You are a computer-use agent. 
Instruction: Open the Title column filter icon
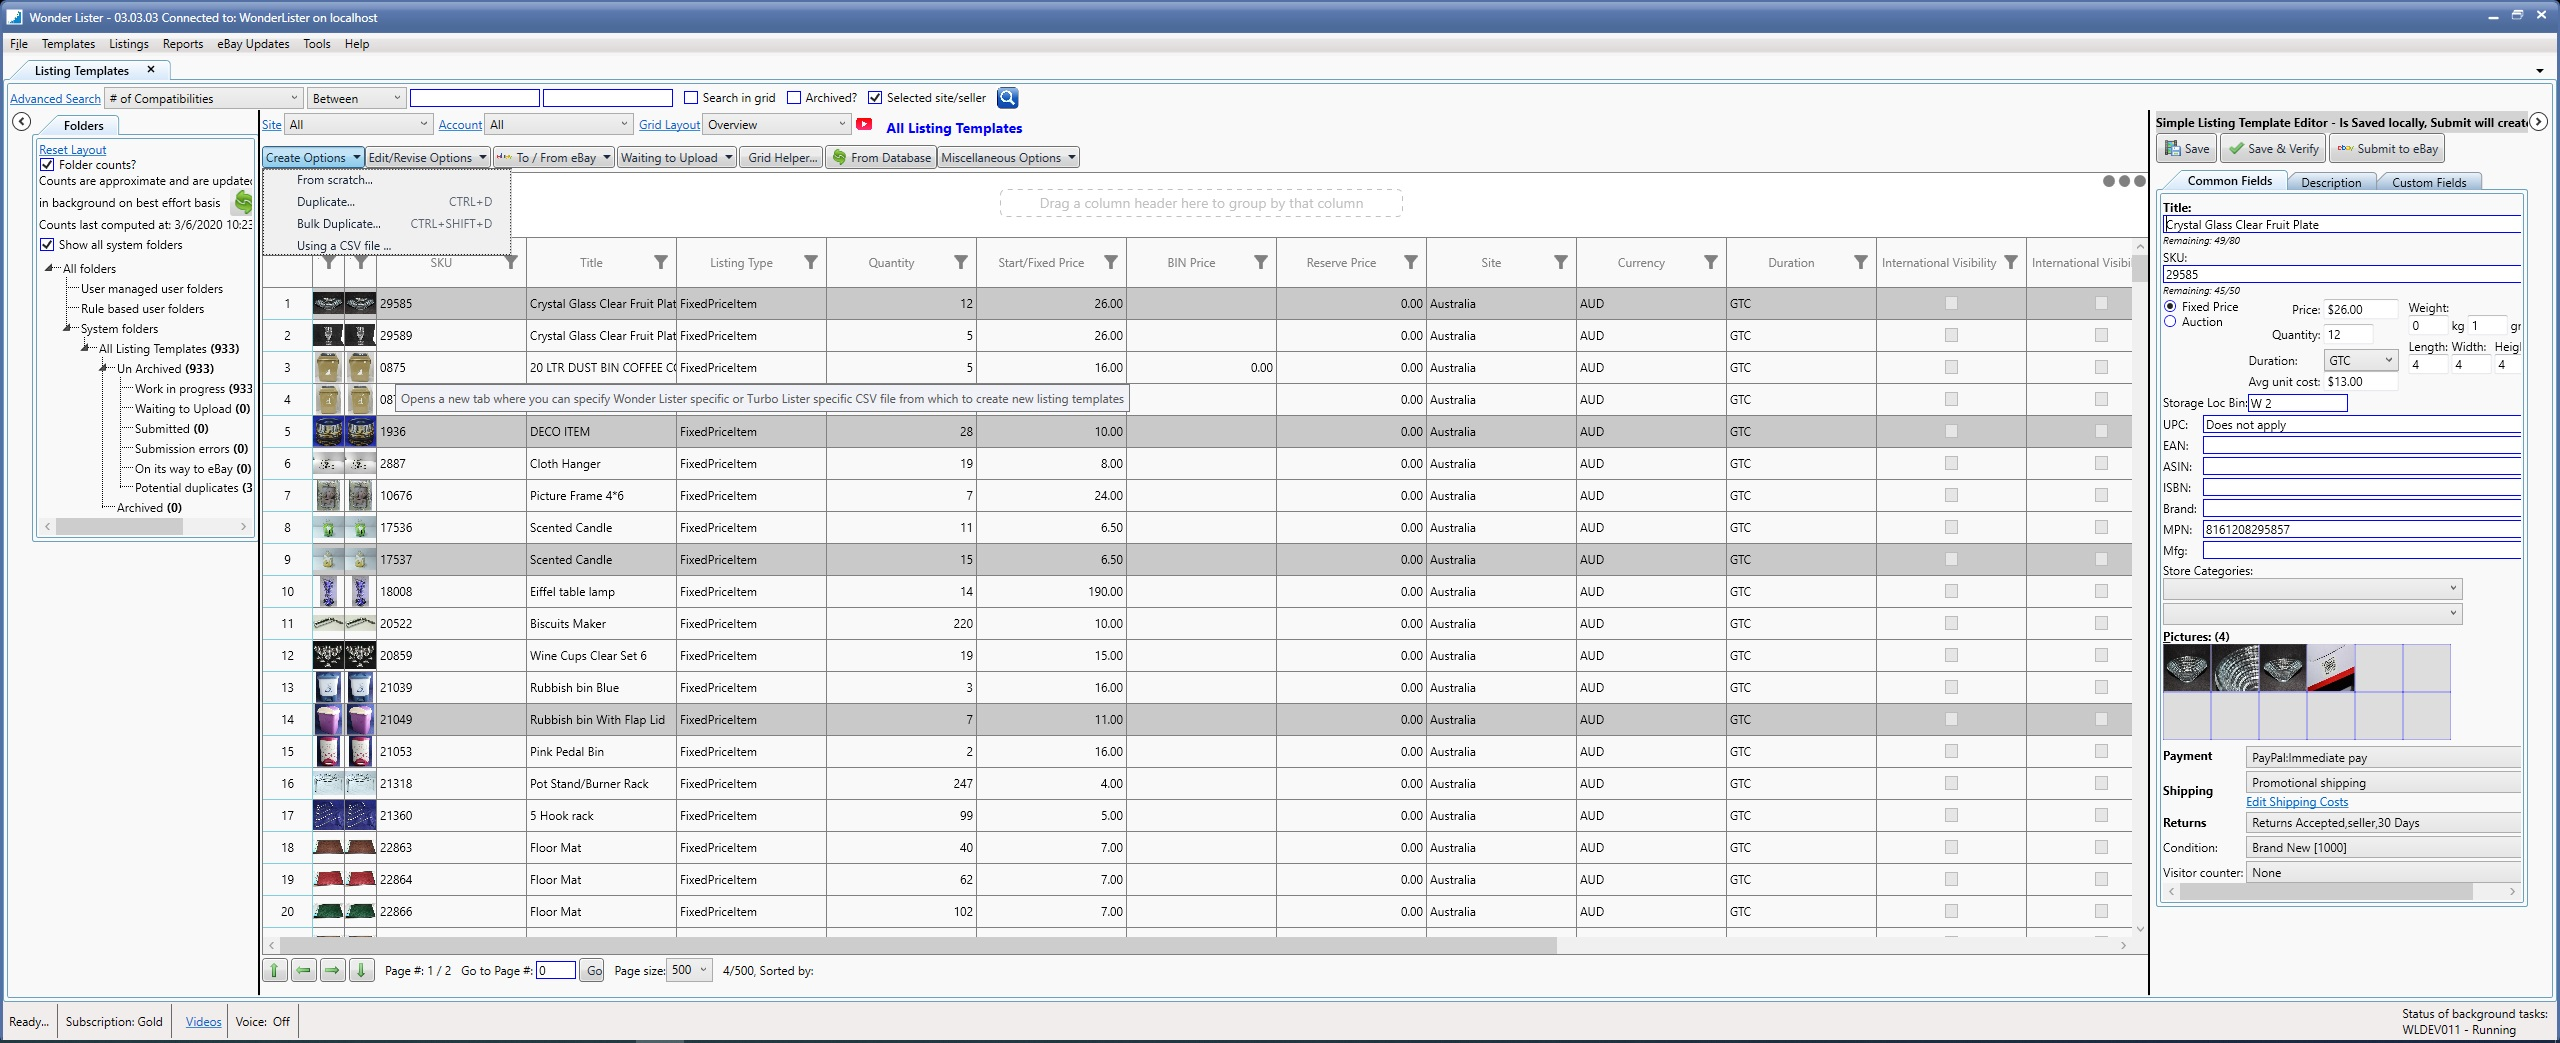661,262
